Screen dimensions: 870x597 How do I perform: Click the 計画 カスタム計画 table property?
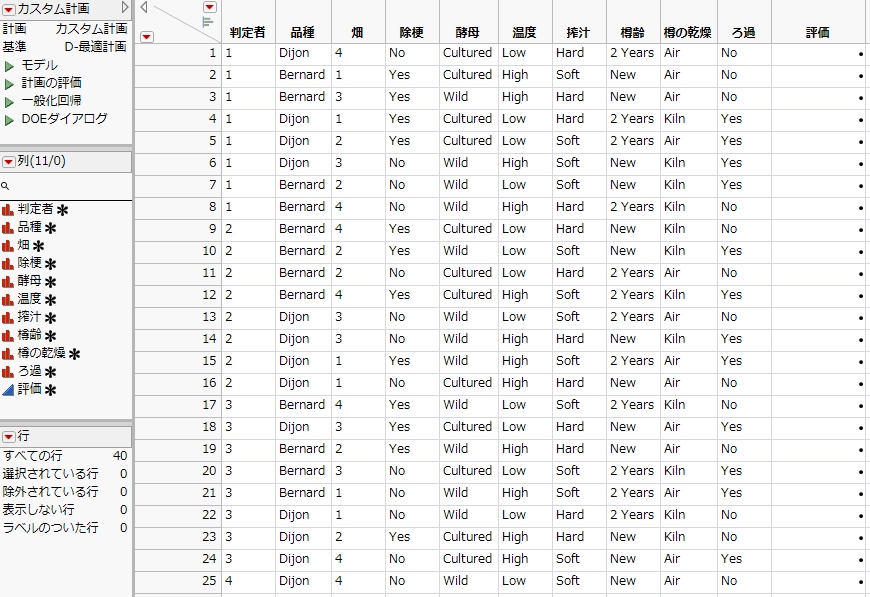65,29
